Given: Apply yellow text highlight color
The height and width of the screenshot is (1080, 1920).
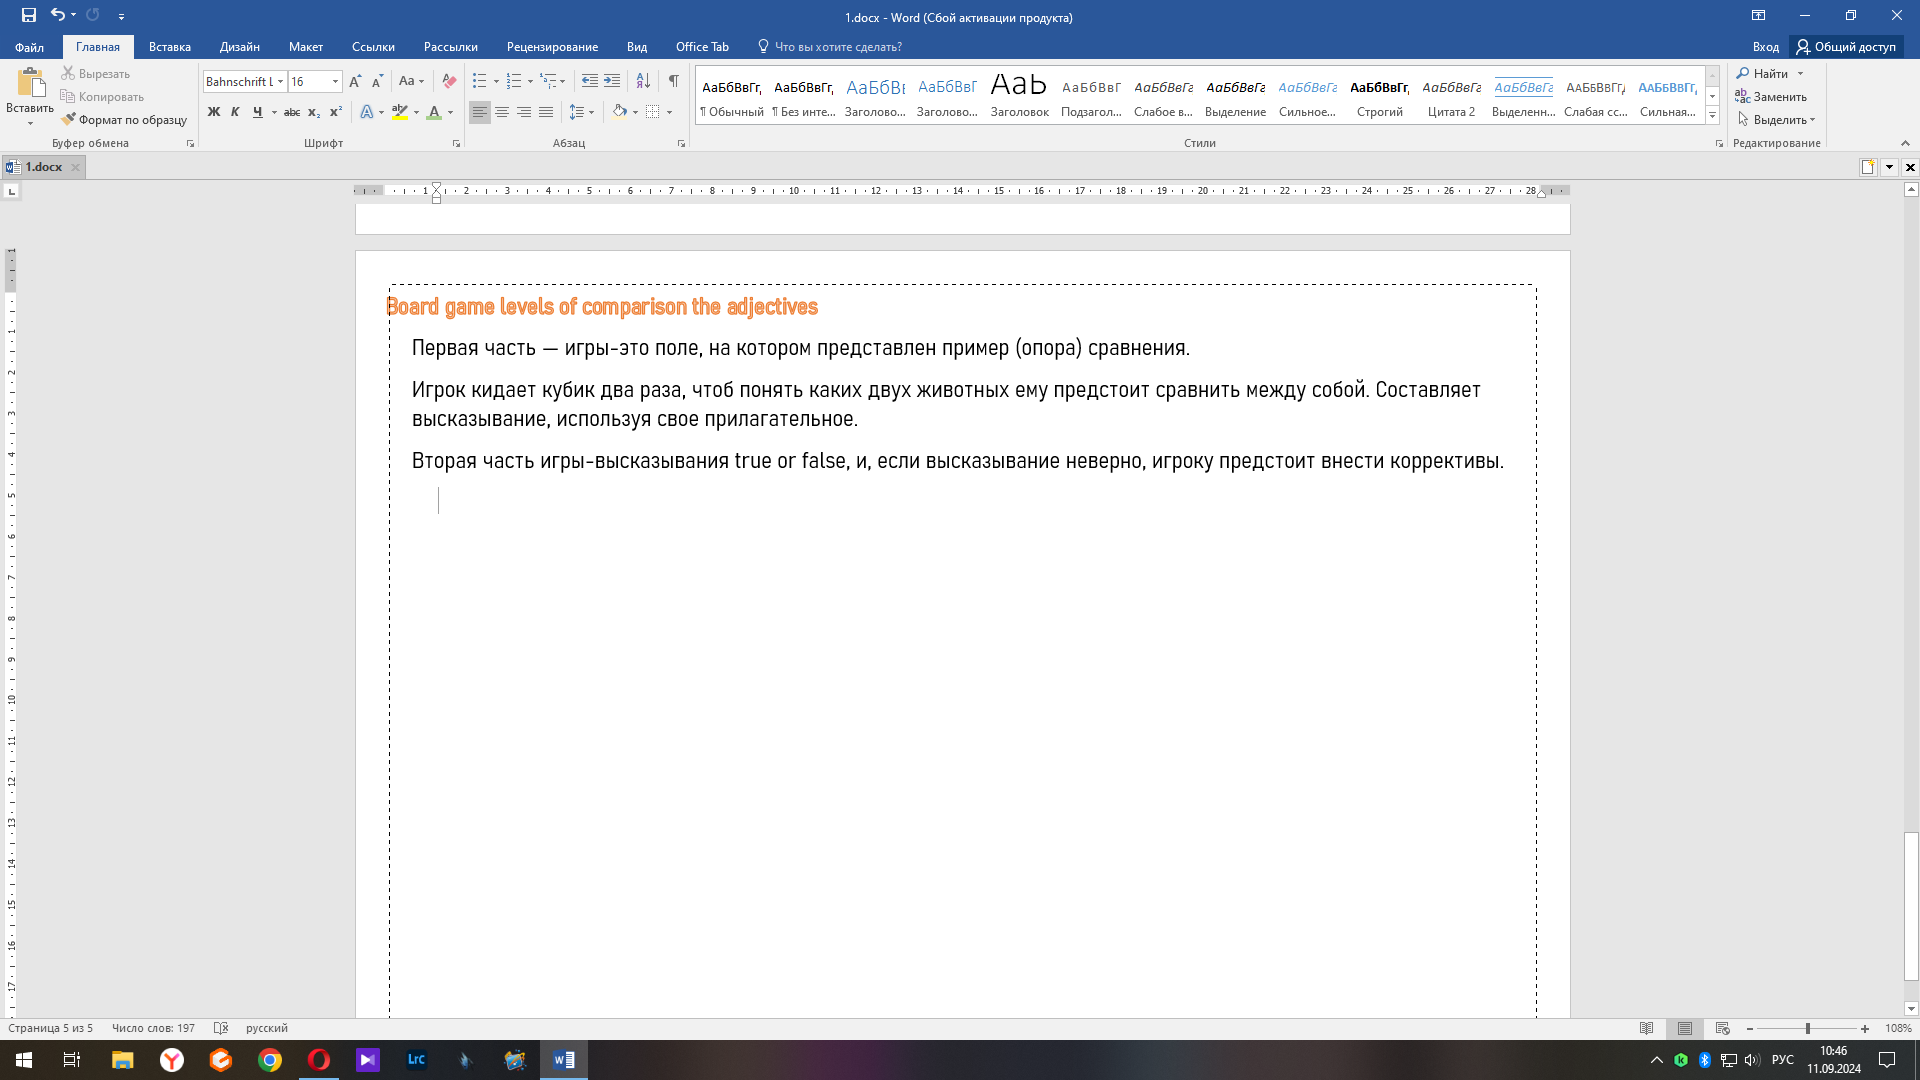Looking at the screenshot, I should 400,112.
